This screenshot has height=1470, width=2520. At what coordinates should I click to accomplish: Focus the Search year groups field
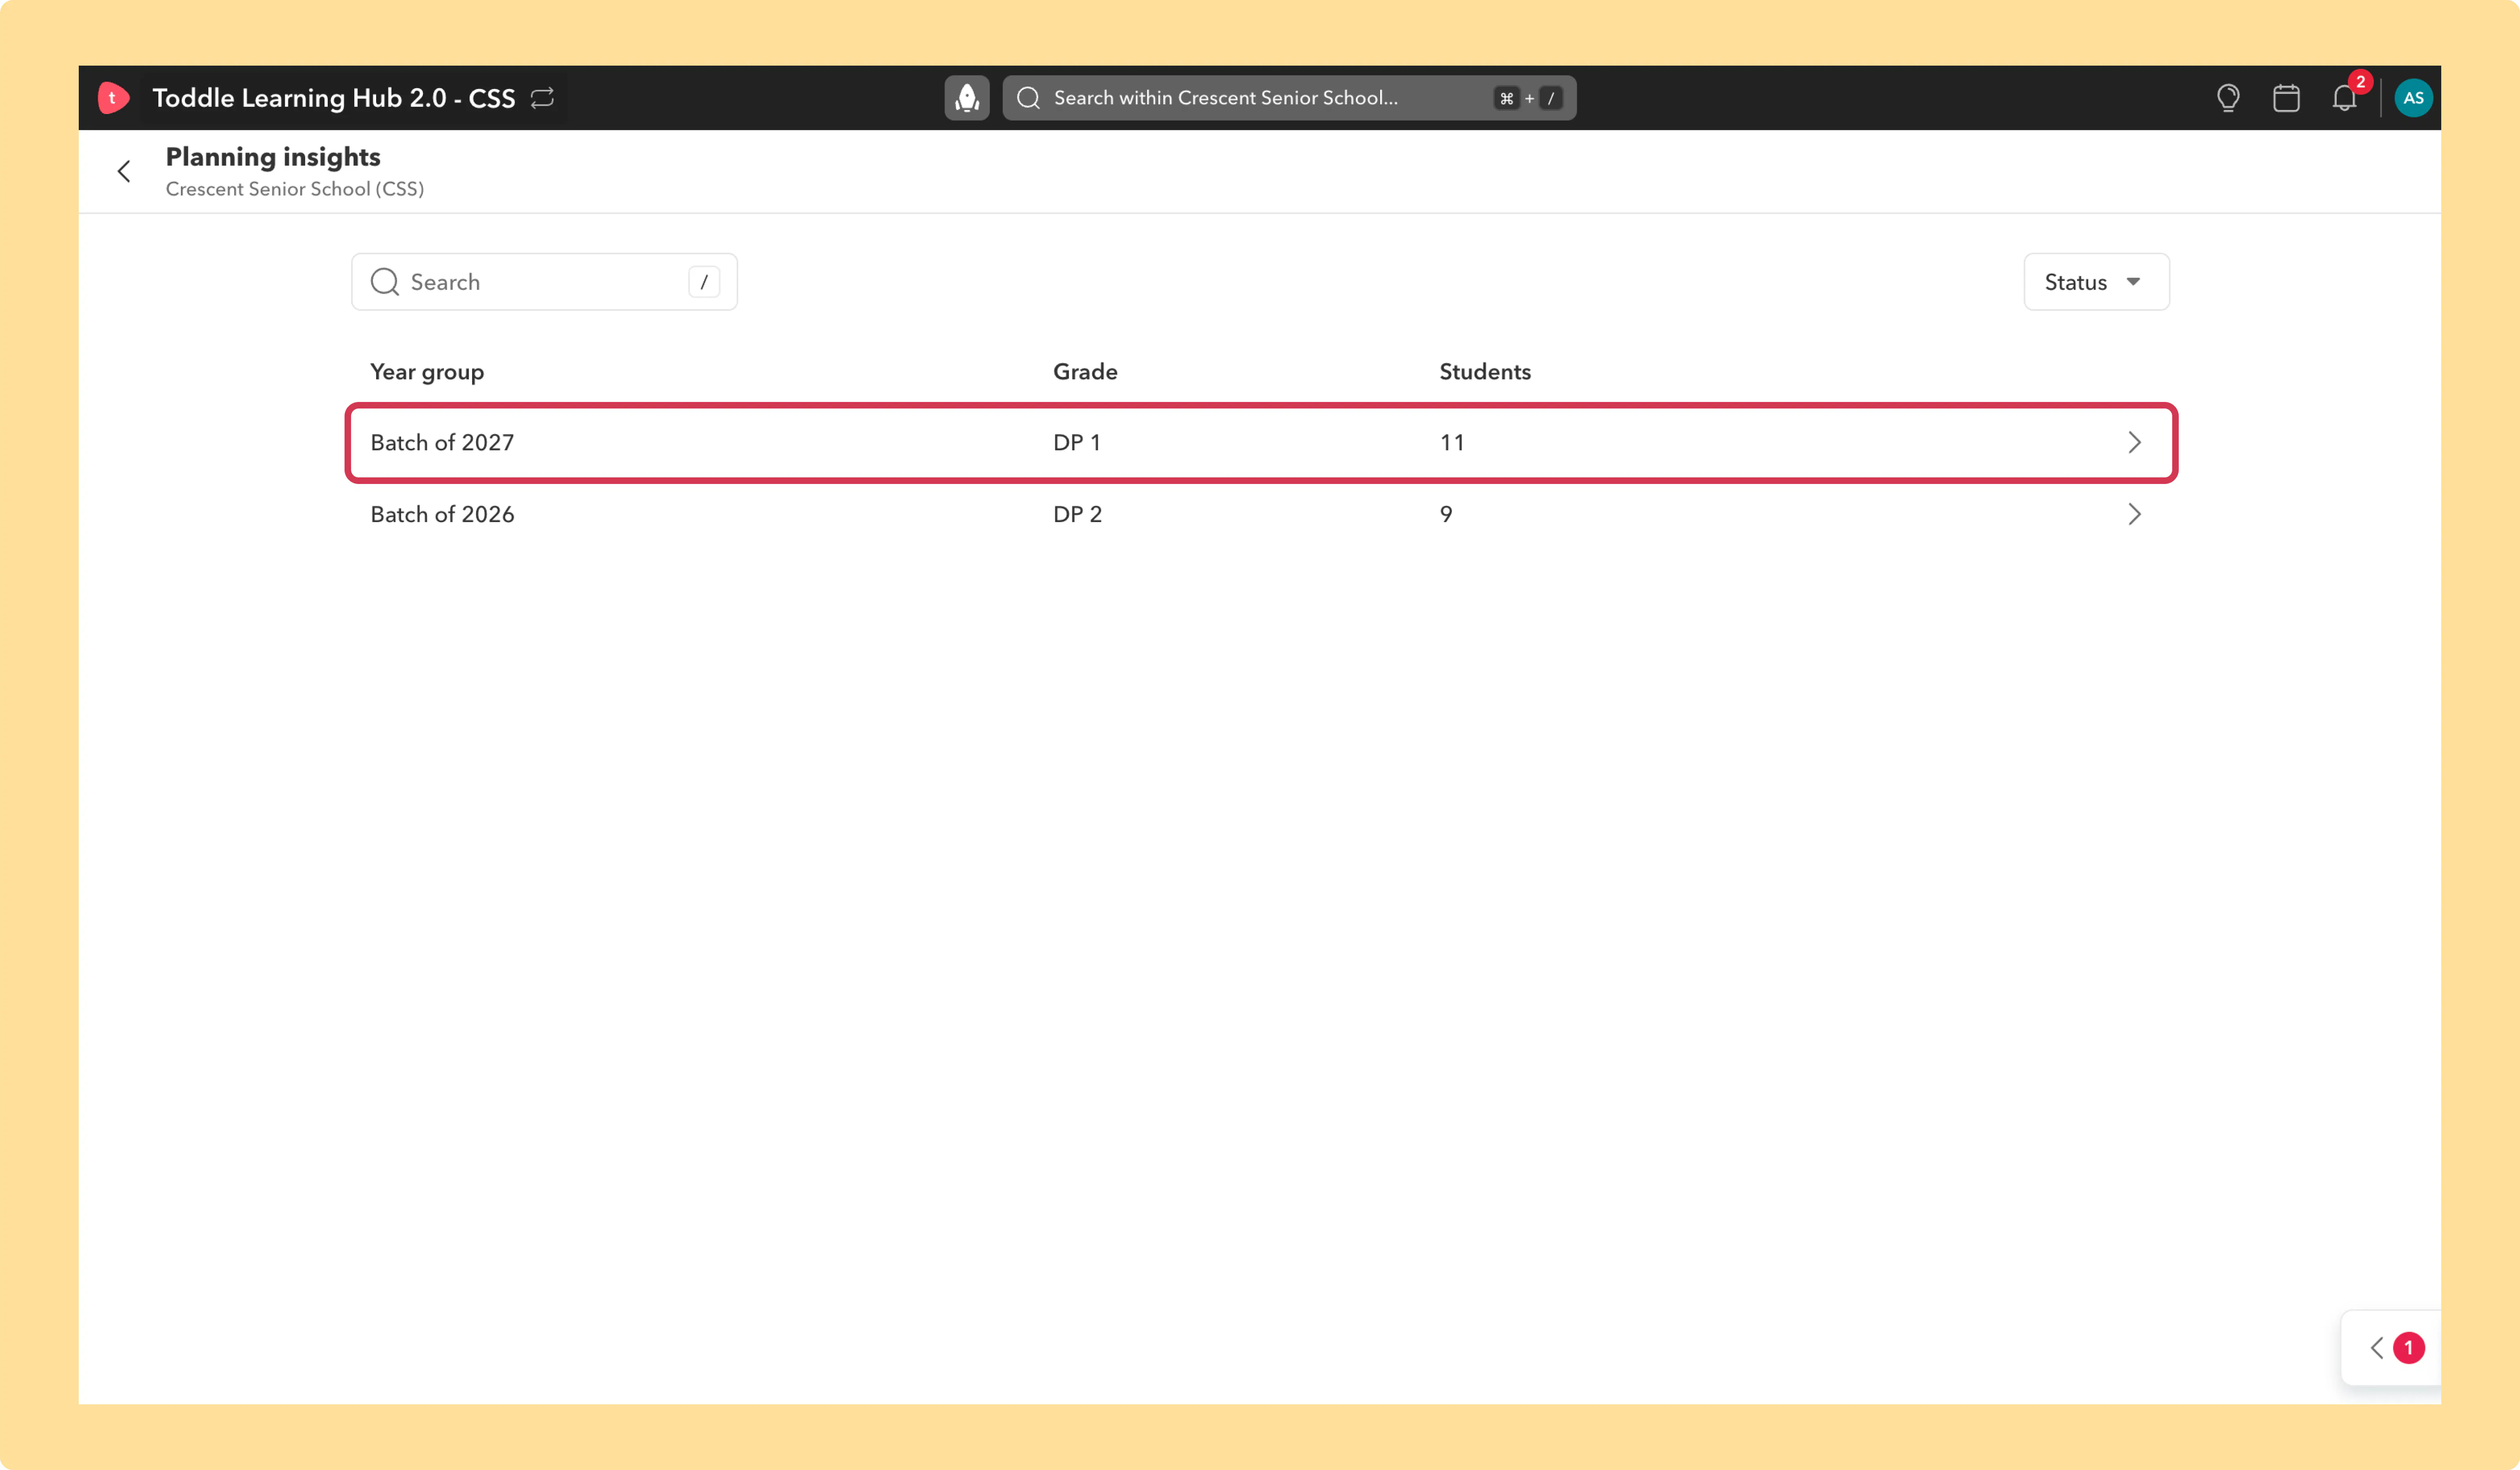[544, 282]
